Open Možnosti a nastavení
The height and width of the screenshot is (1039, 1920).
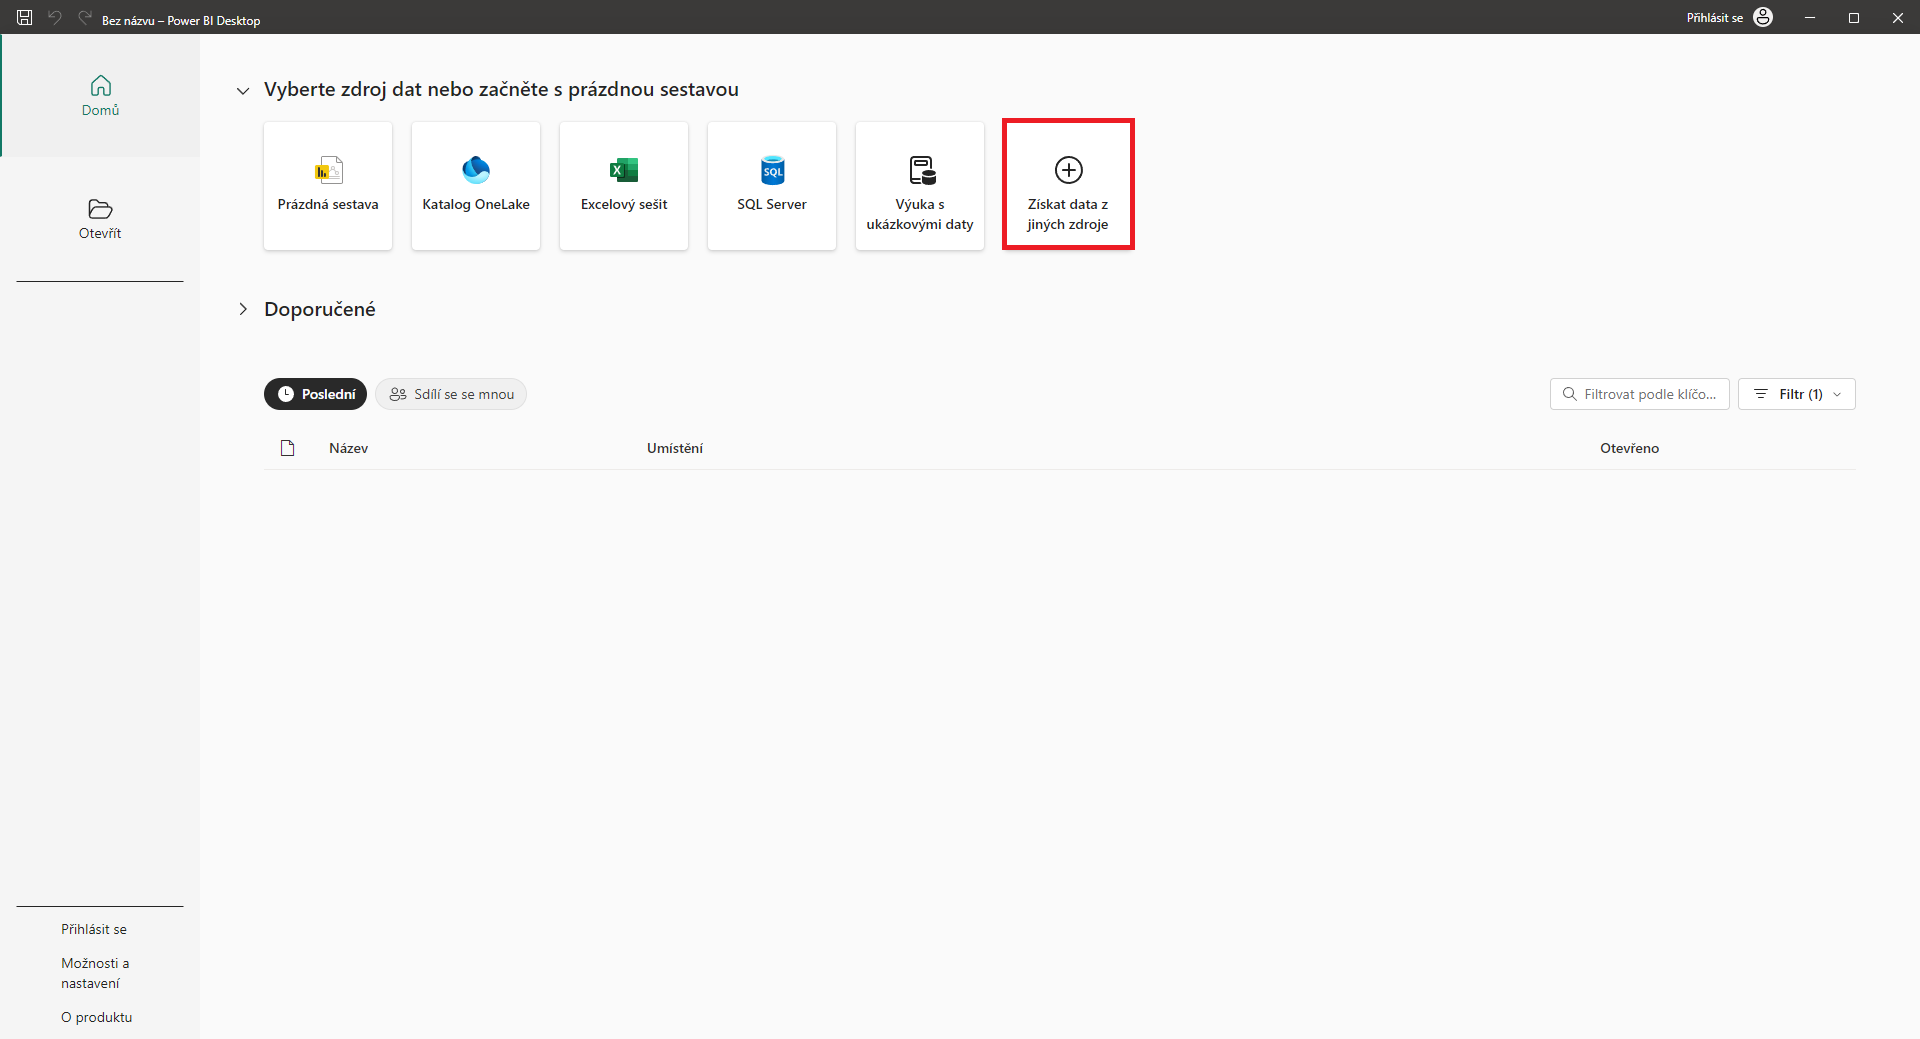(95, 972)
